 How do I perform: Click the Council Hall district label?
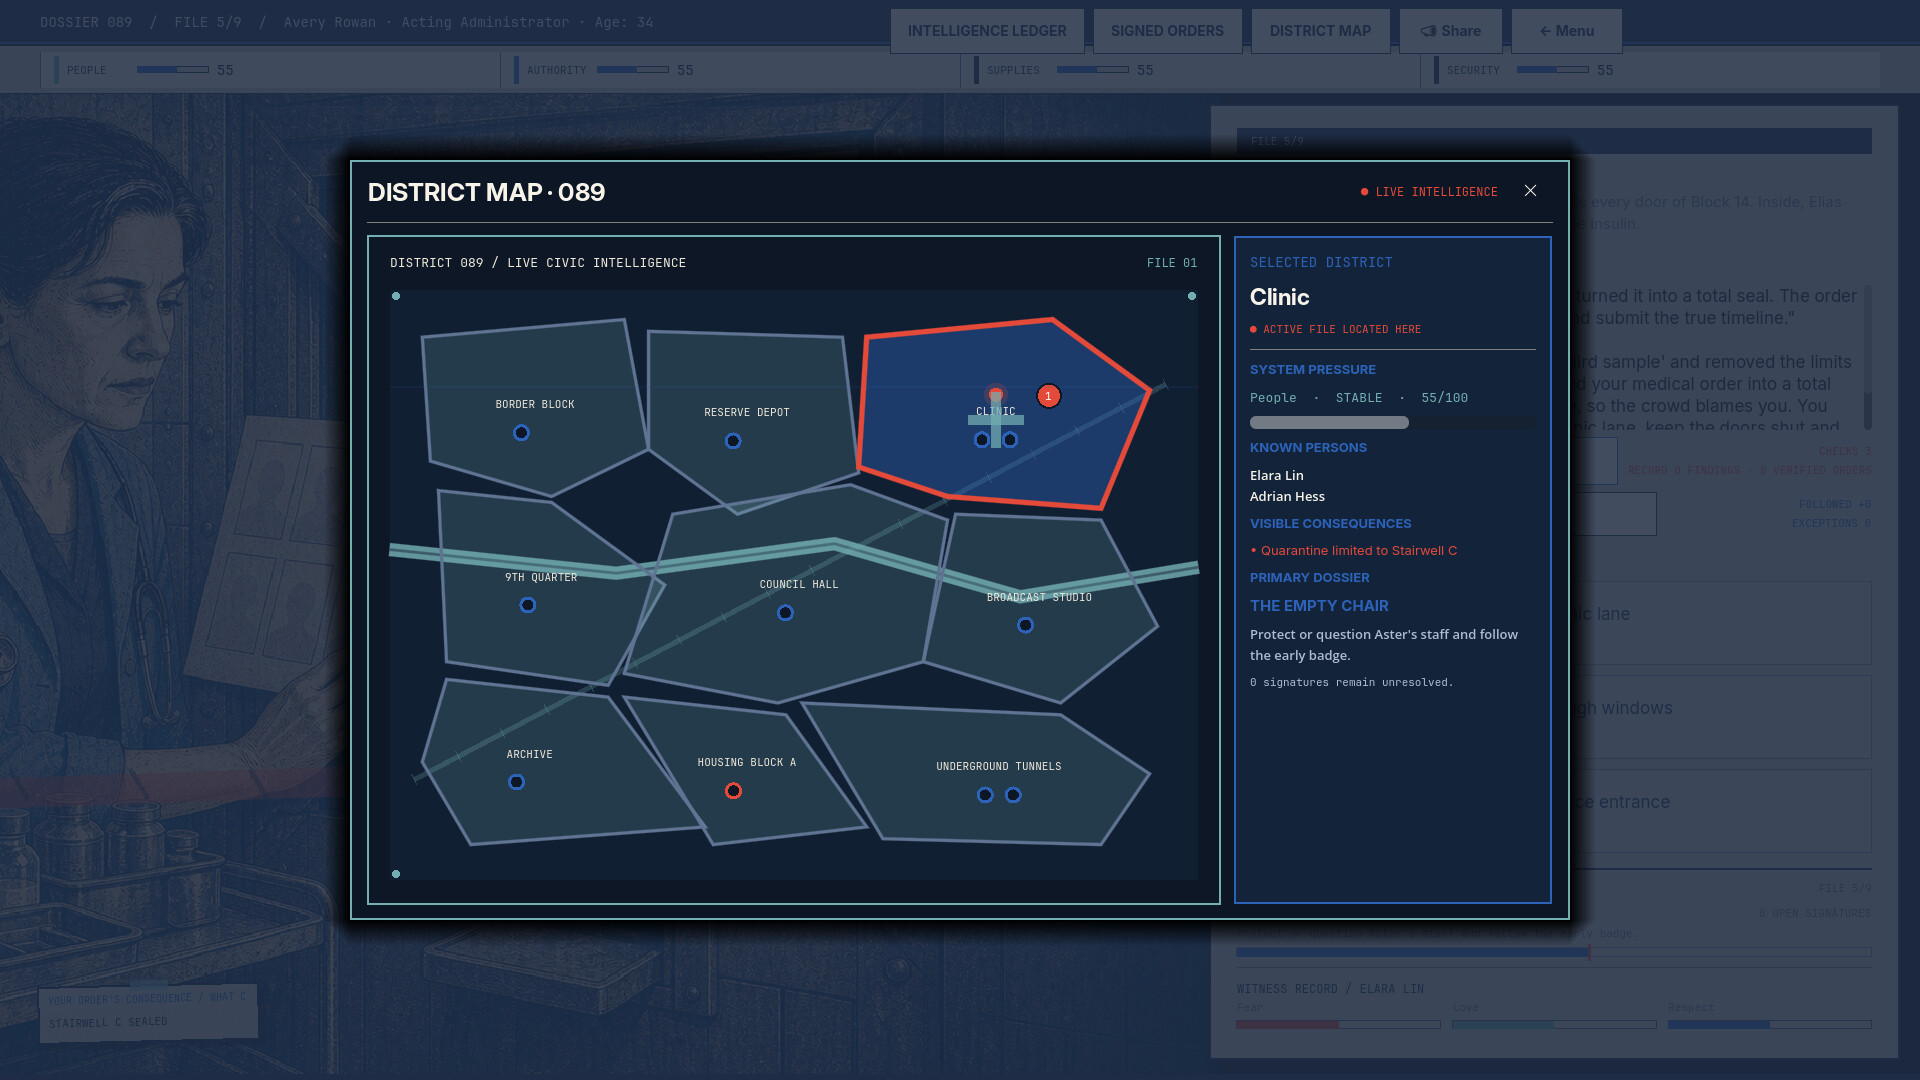(x=799, y=585)
